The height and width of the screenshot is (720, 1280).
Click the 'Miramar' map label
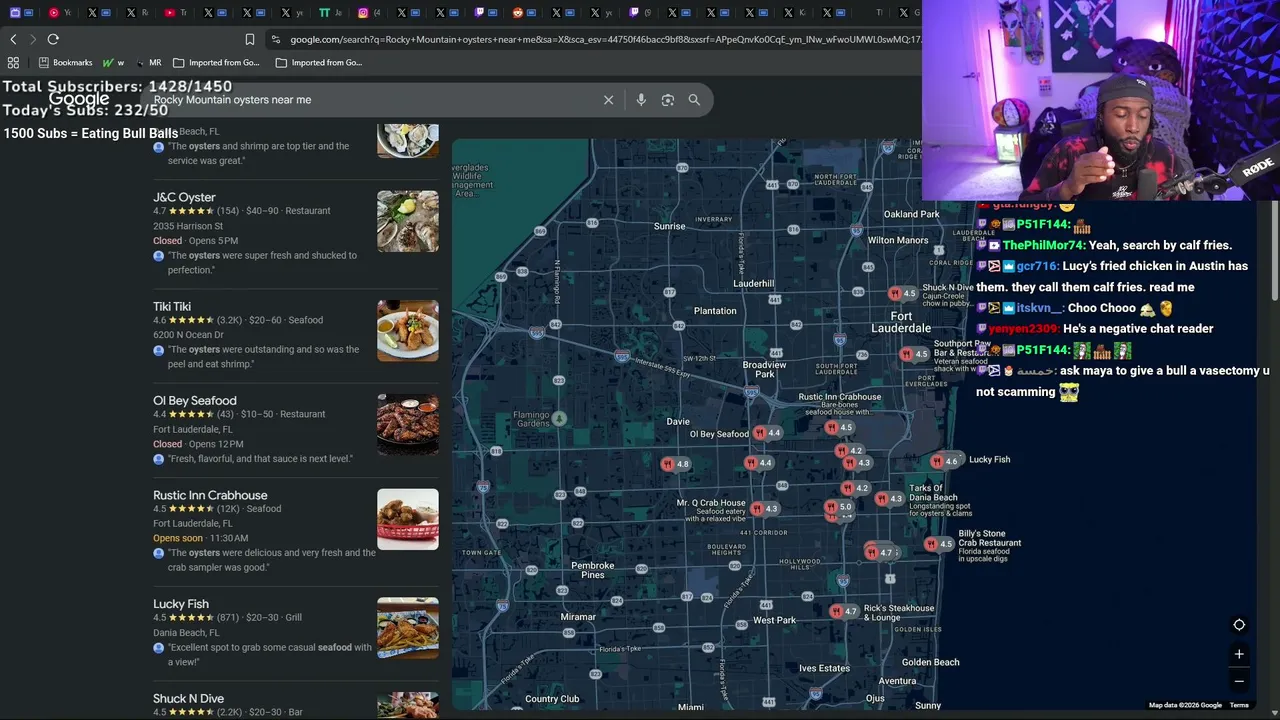[578, 617]
